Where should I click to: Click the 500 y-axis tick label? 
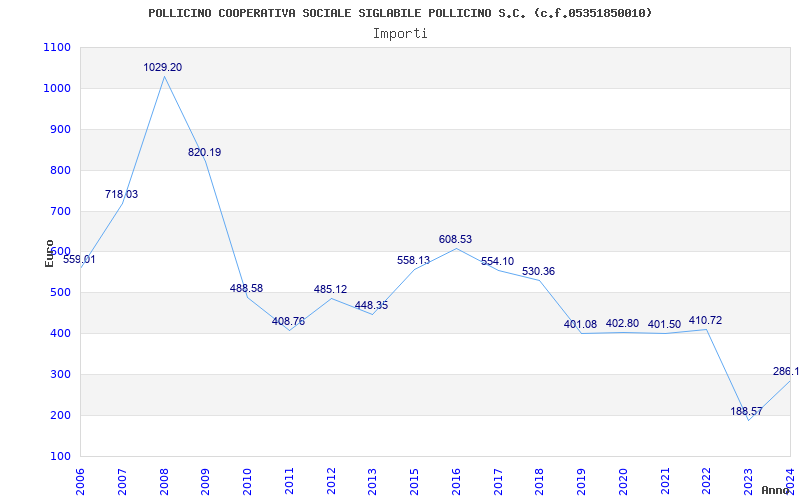[63, 293]
